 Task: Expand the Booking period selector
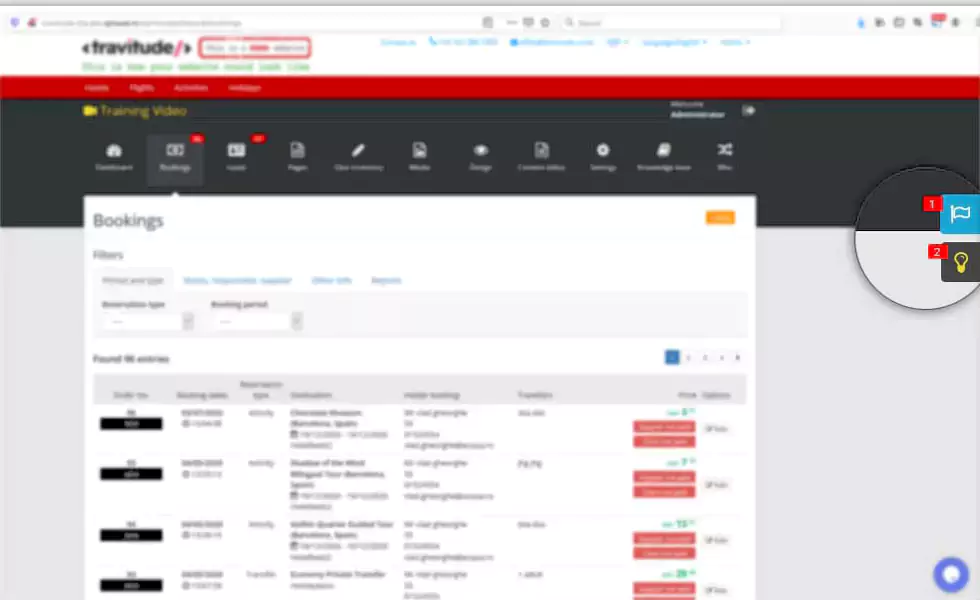click(x=252, y=320)
